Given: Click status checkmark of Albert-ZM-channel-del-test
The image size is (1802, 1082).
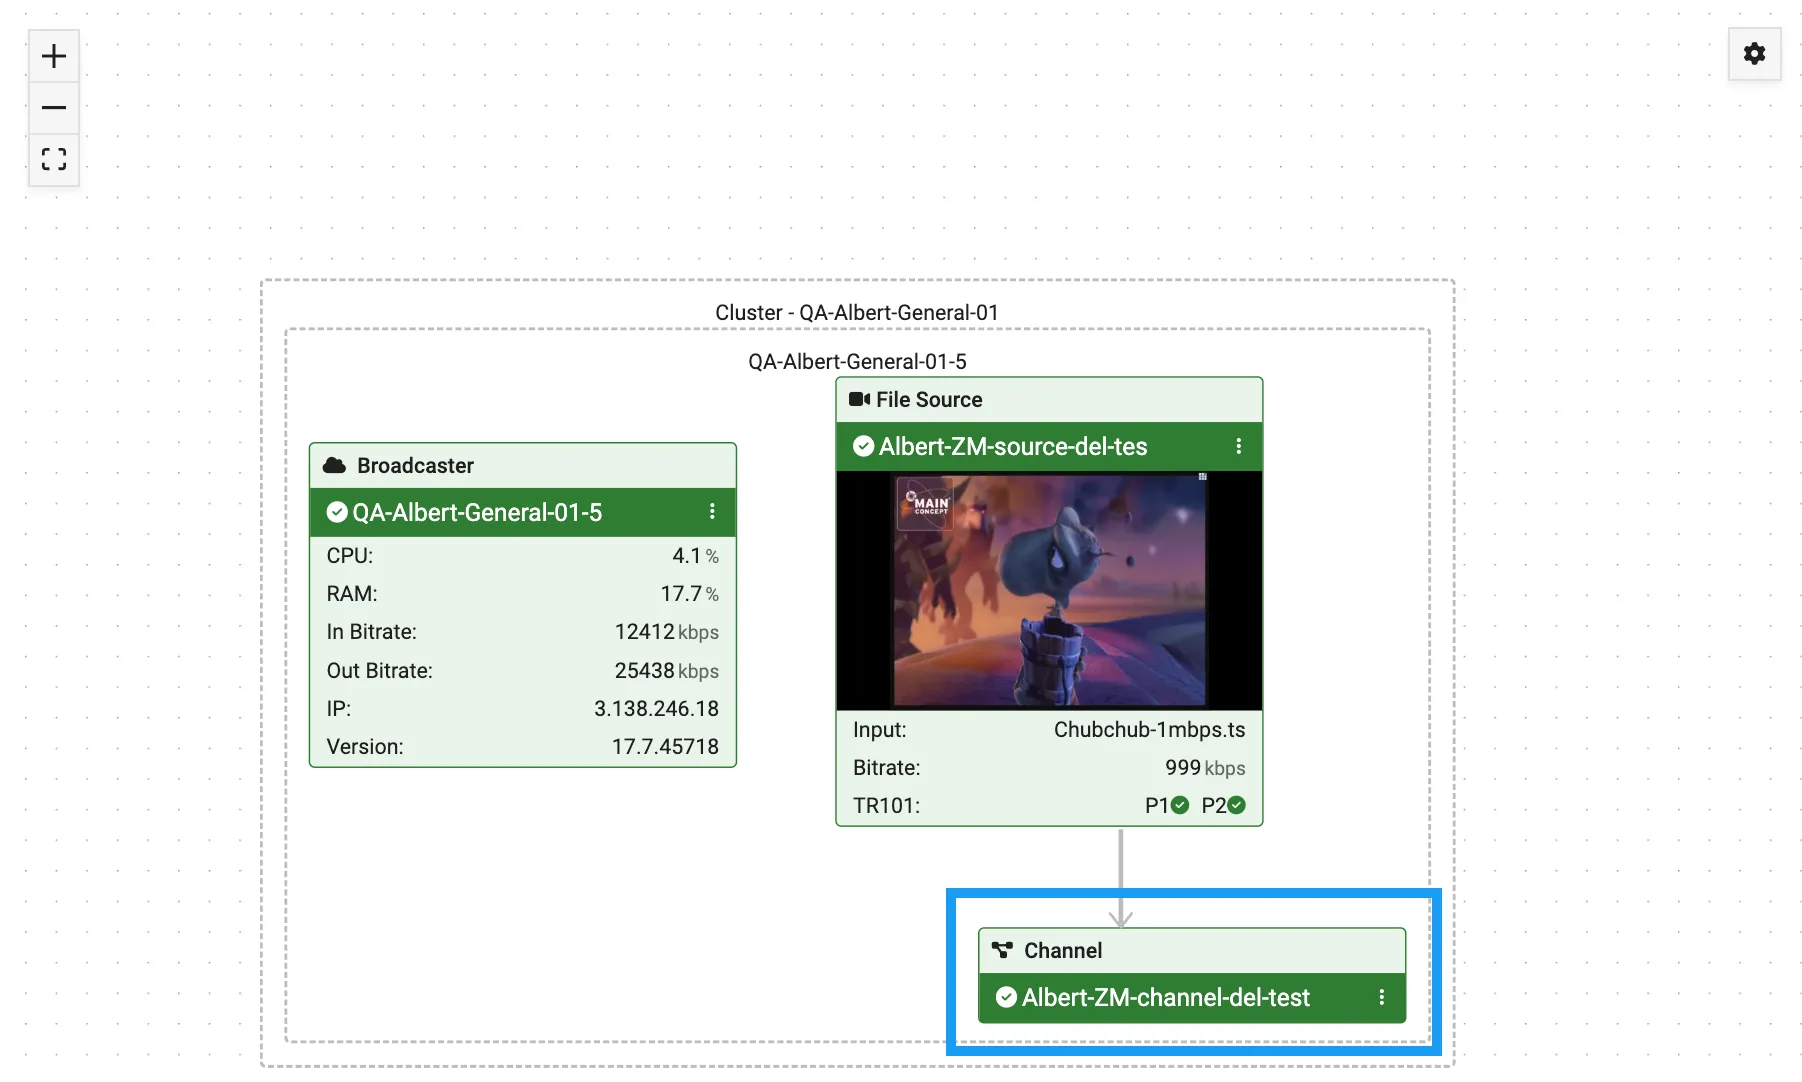Looking at the screenshot, I should pos(1006,997).
